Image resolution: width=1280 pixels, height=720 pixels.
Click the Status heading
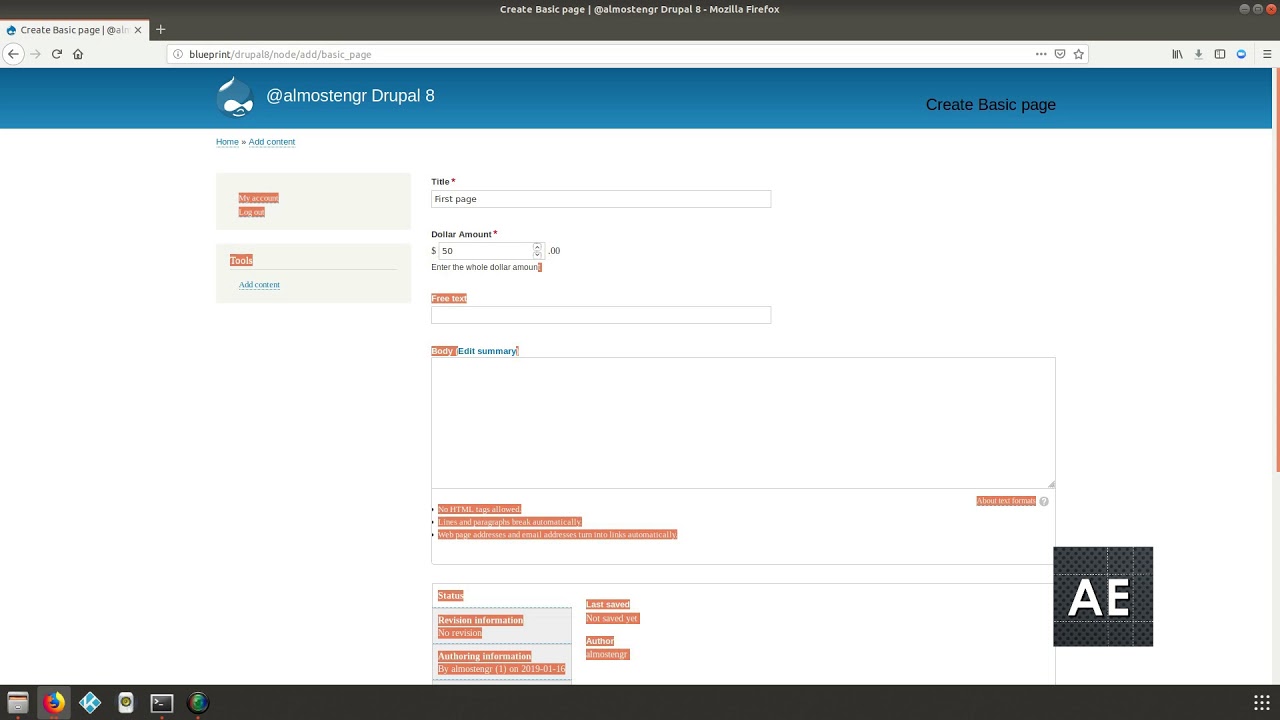[x=450, y=596]
